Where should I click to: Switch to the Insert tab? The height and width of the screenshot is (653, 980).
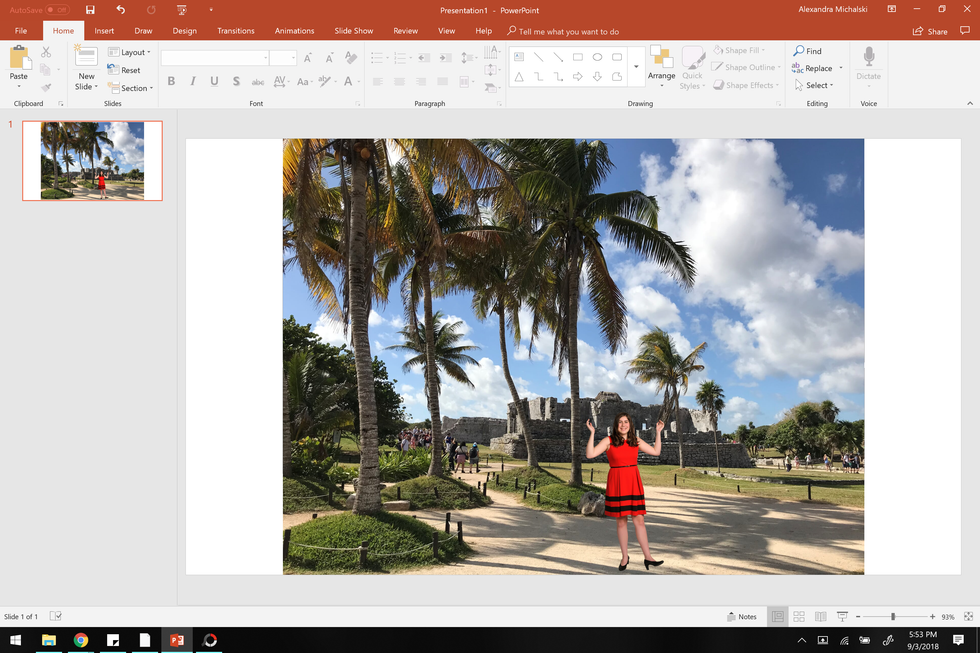(x=104, y=31)
